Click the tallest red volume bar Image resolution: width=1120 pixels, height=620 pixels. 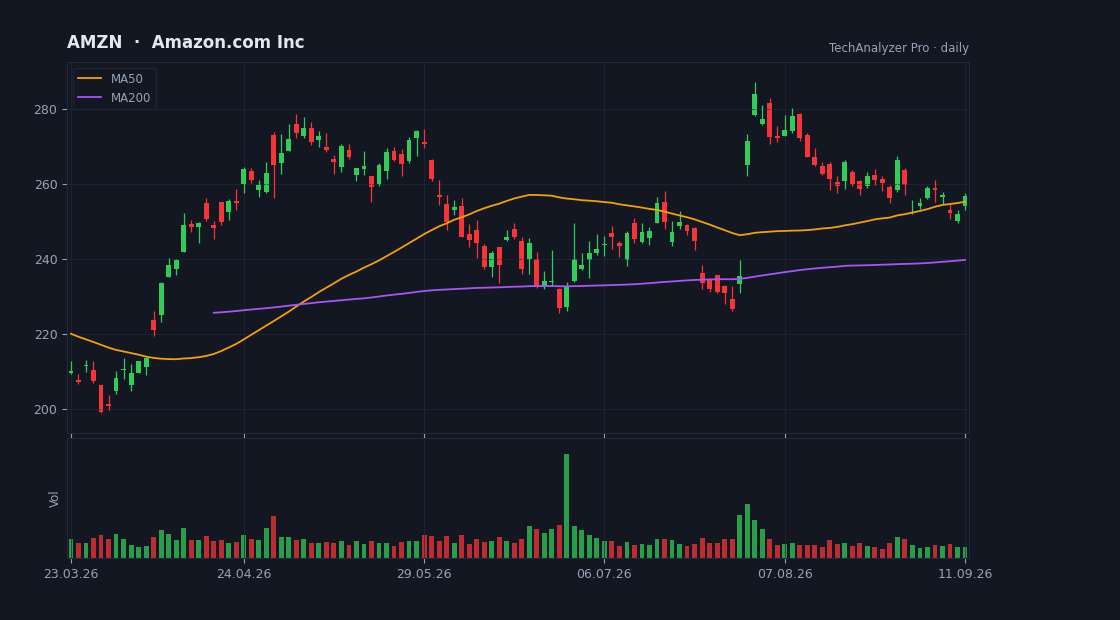[274, 537]
